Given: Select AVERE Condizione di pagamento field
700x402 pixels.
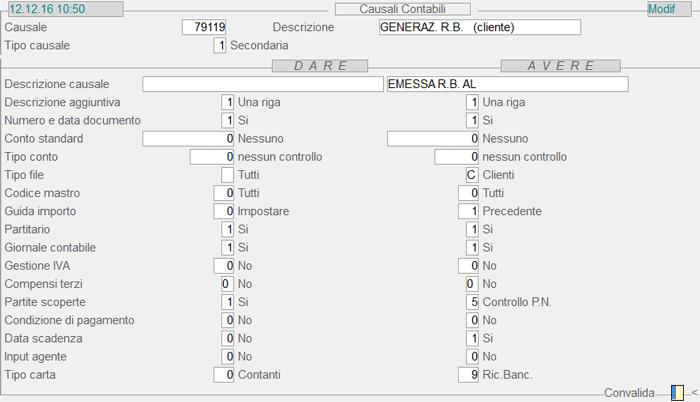Looking at the screenshot, I should 472,321.
